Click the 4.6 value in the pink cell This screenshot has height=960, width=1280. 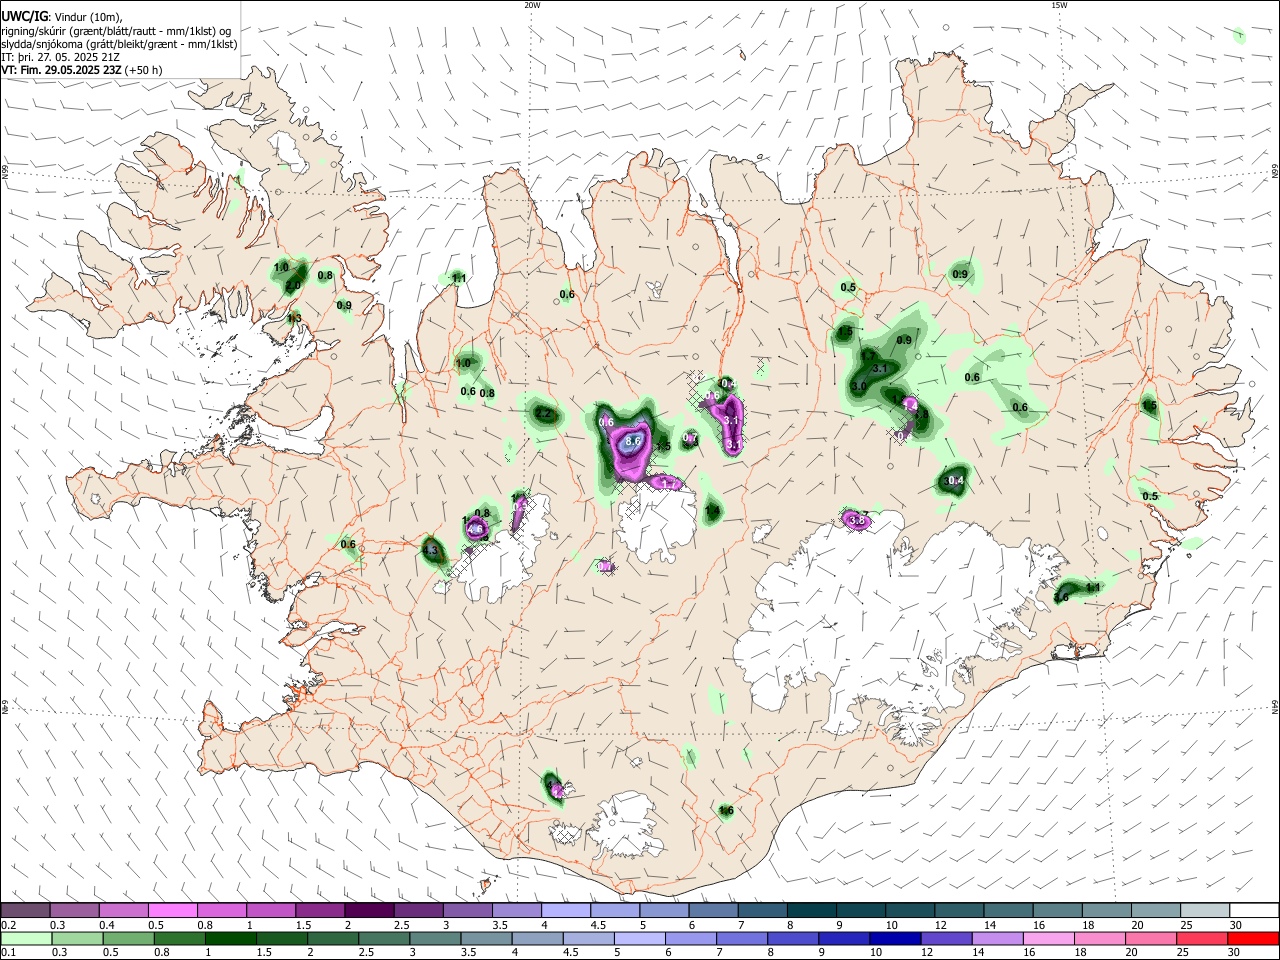click(x=476, y=528)
